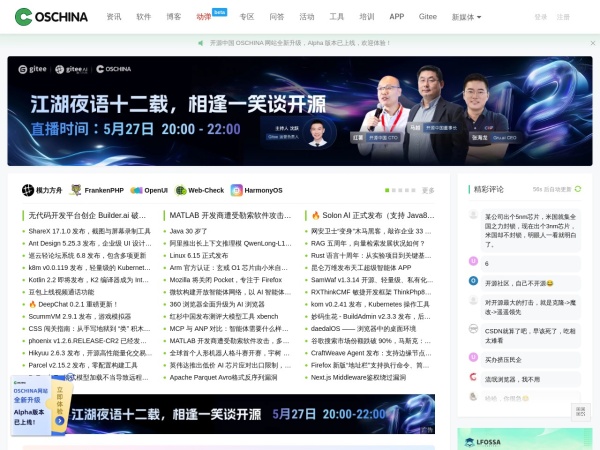Viewport: 600px width, 450px height.
Task: Open headline MATLAB 开发商遭受勒索软件攻击
Action: pyautogui.click(x=230, y=215)
